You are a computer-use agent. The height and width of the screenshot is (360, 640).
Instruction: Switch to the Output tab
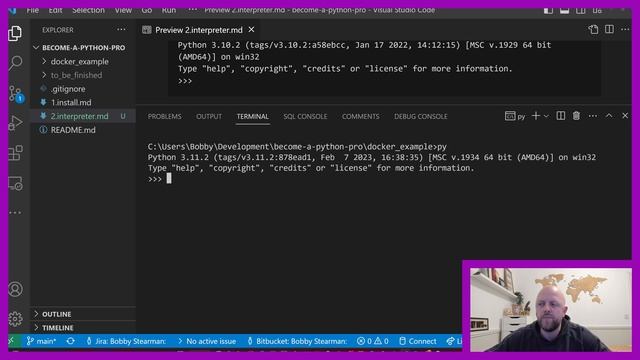[209, 116]
